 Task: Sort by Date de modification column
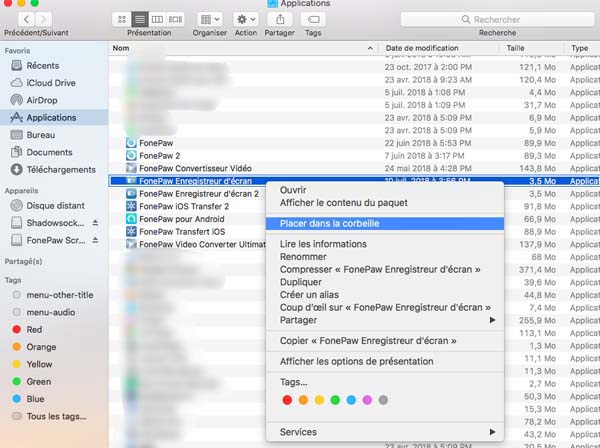point(439,48)
